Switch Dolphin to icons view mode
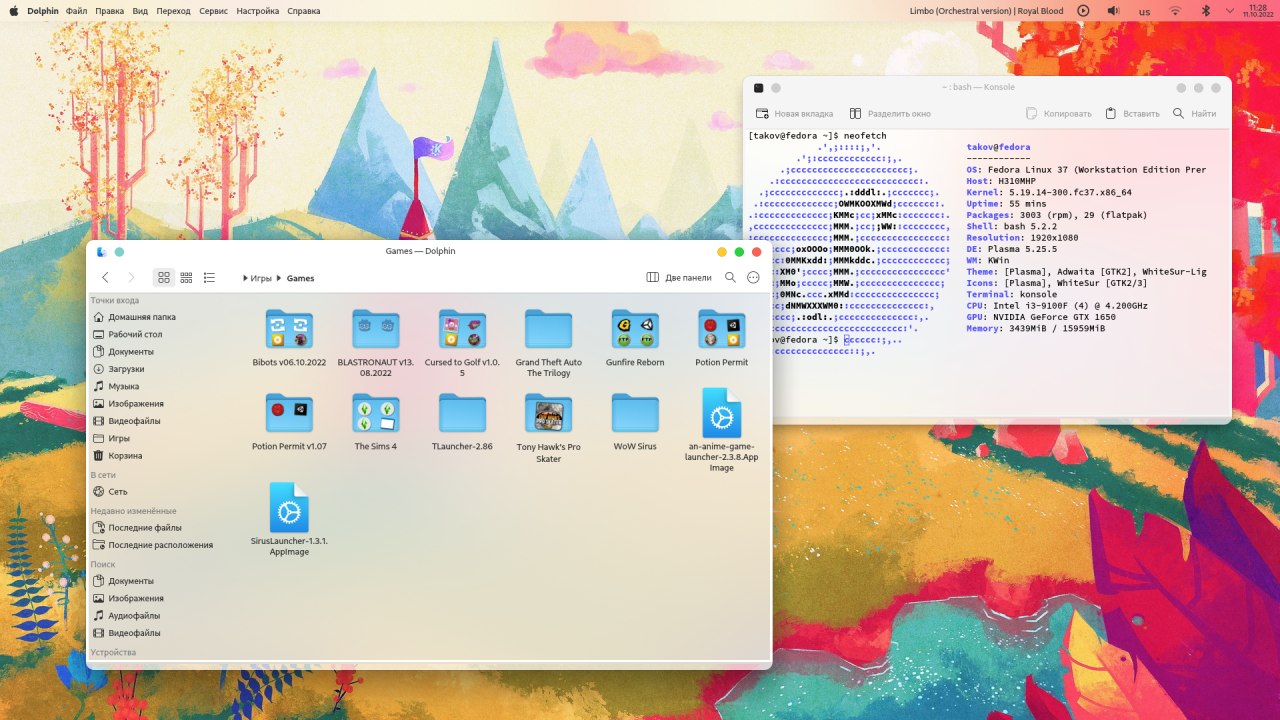The height and width of the screenshot is (720, 1280). [x=164, y=277]
